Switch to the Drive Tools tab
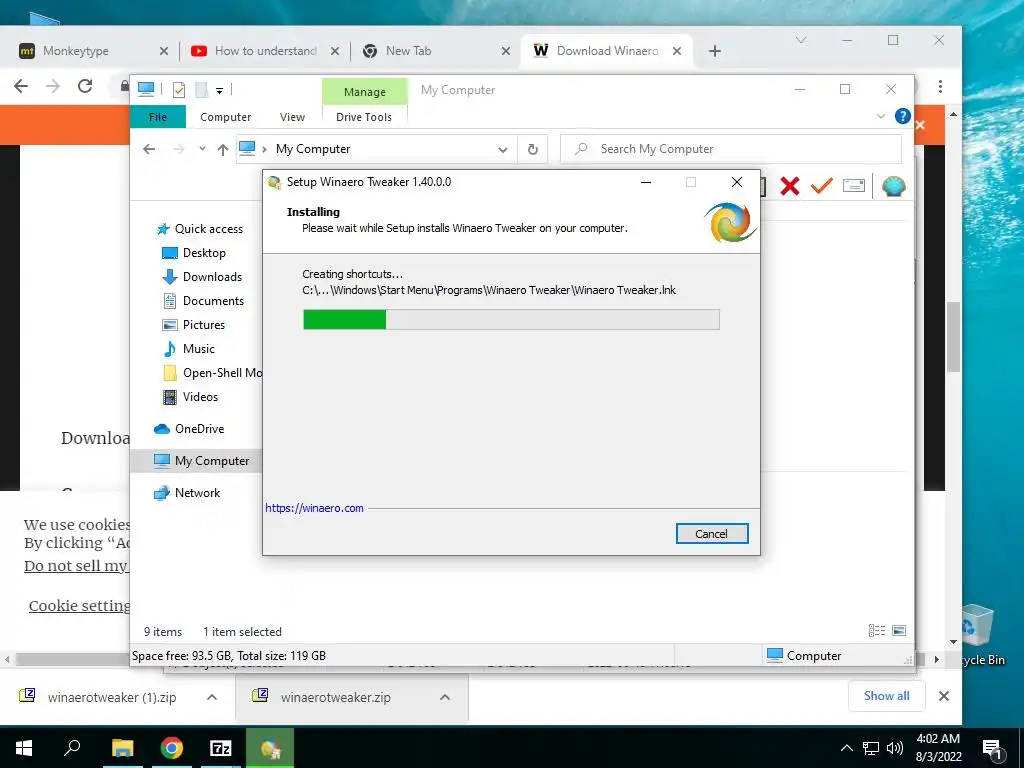Image resolution: width=1024 pixels, height=768 pixels. point(364,117)
